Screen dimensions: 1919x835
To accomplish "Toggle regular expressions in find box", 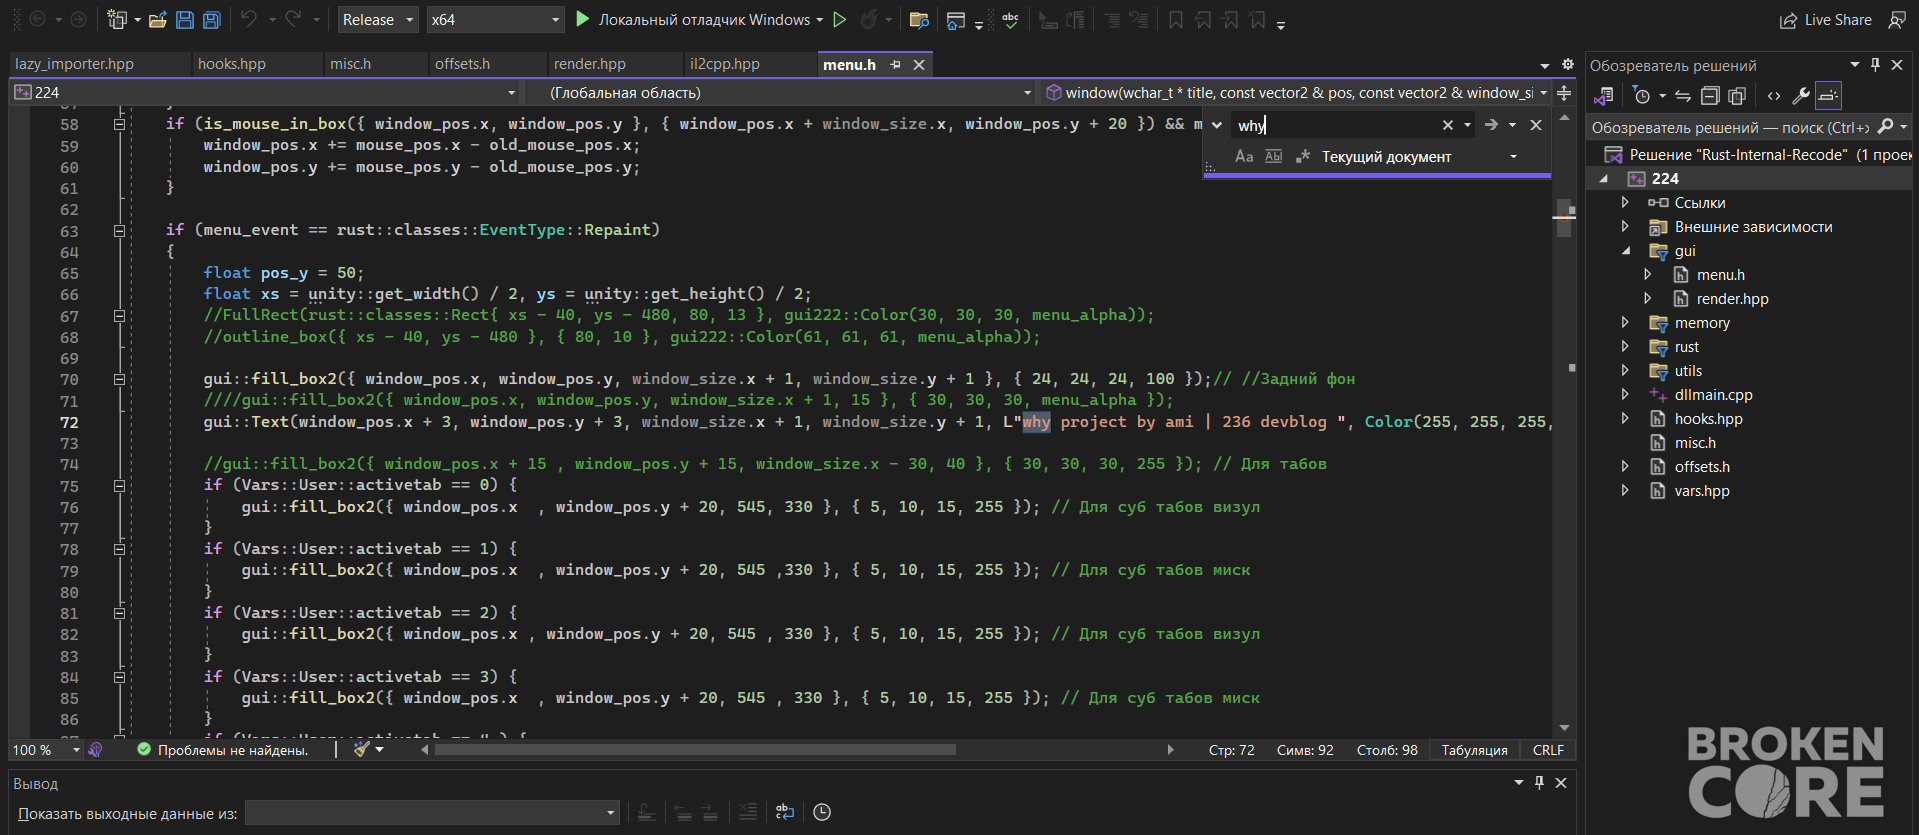I will point(1302,156).
